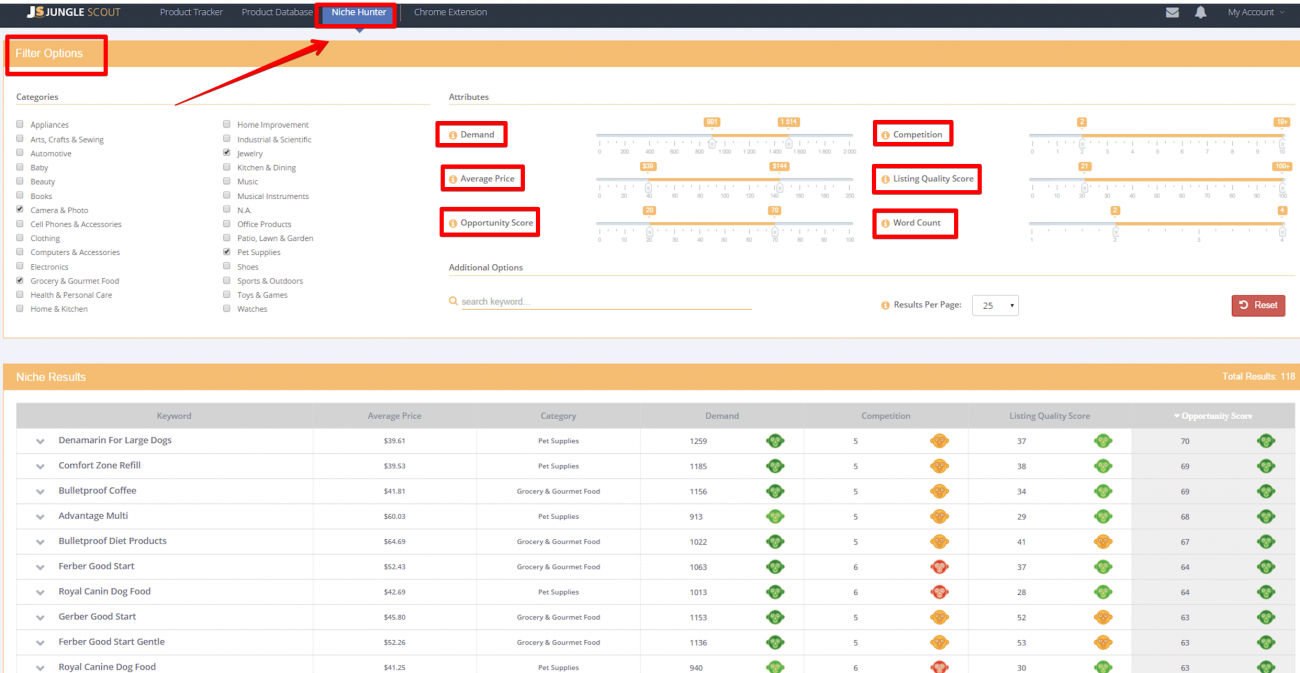
Task: Expand the Ferber Good Start Gentle row
Action: click(x=41, y=642)
